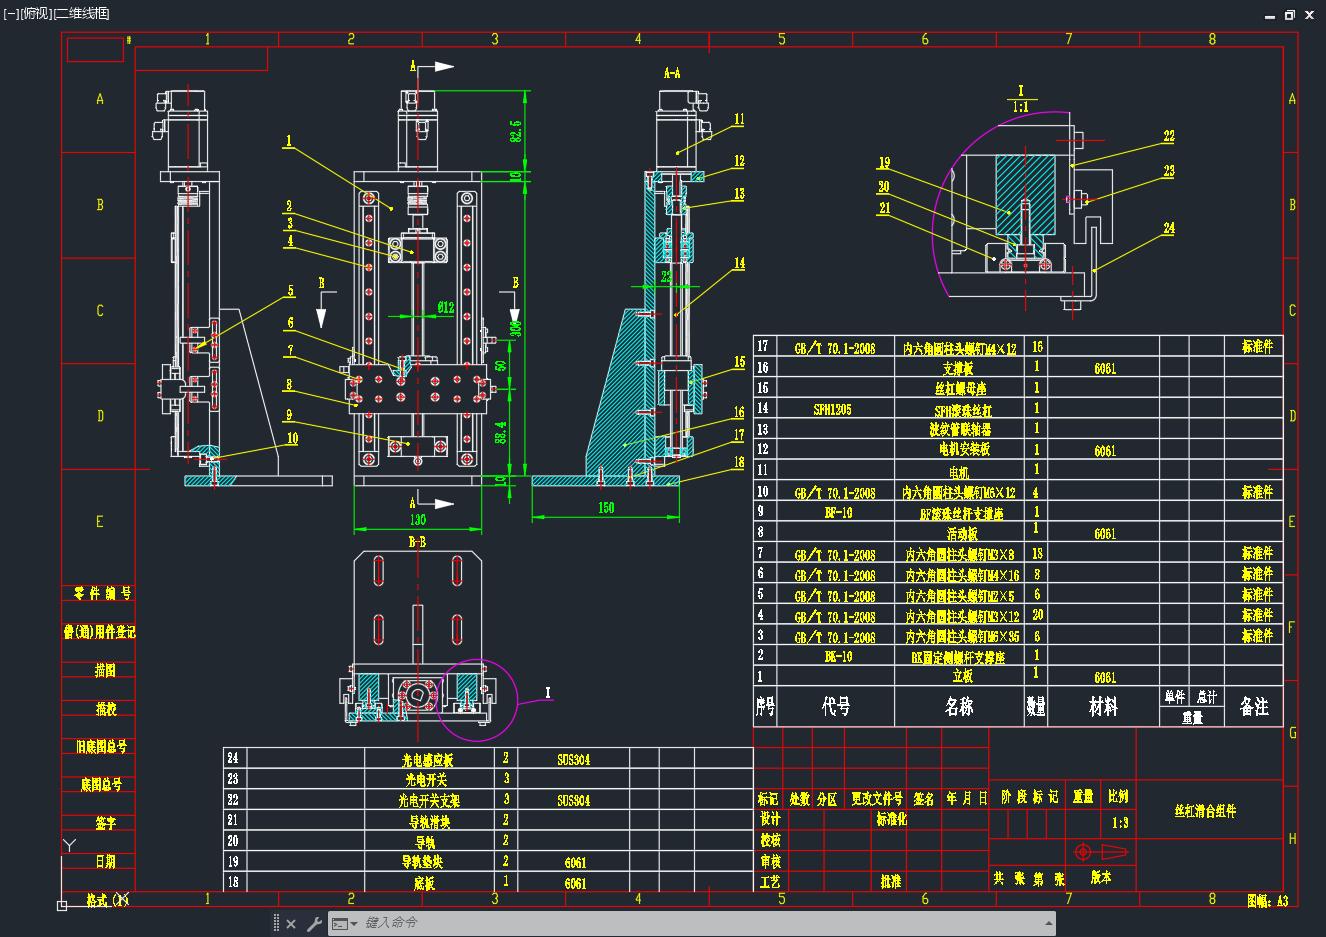Select the part name "导轨滑块"
The height and width of the screenshot is (937, 1326).
pyautogui.click(x=429, y=822)
